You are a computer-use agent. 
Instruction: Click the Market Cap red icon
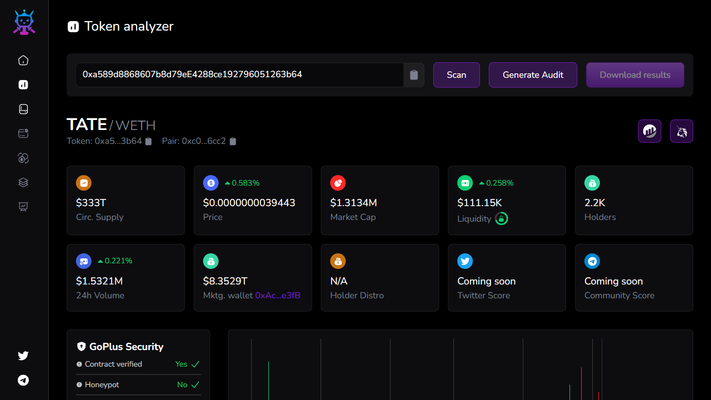(338, 183)
